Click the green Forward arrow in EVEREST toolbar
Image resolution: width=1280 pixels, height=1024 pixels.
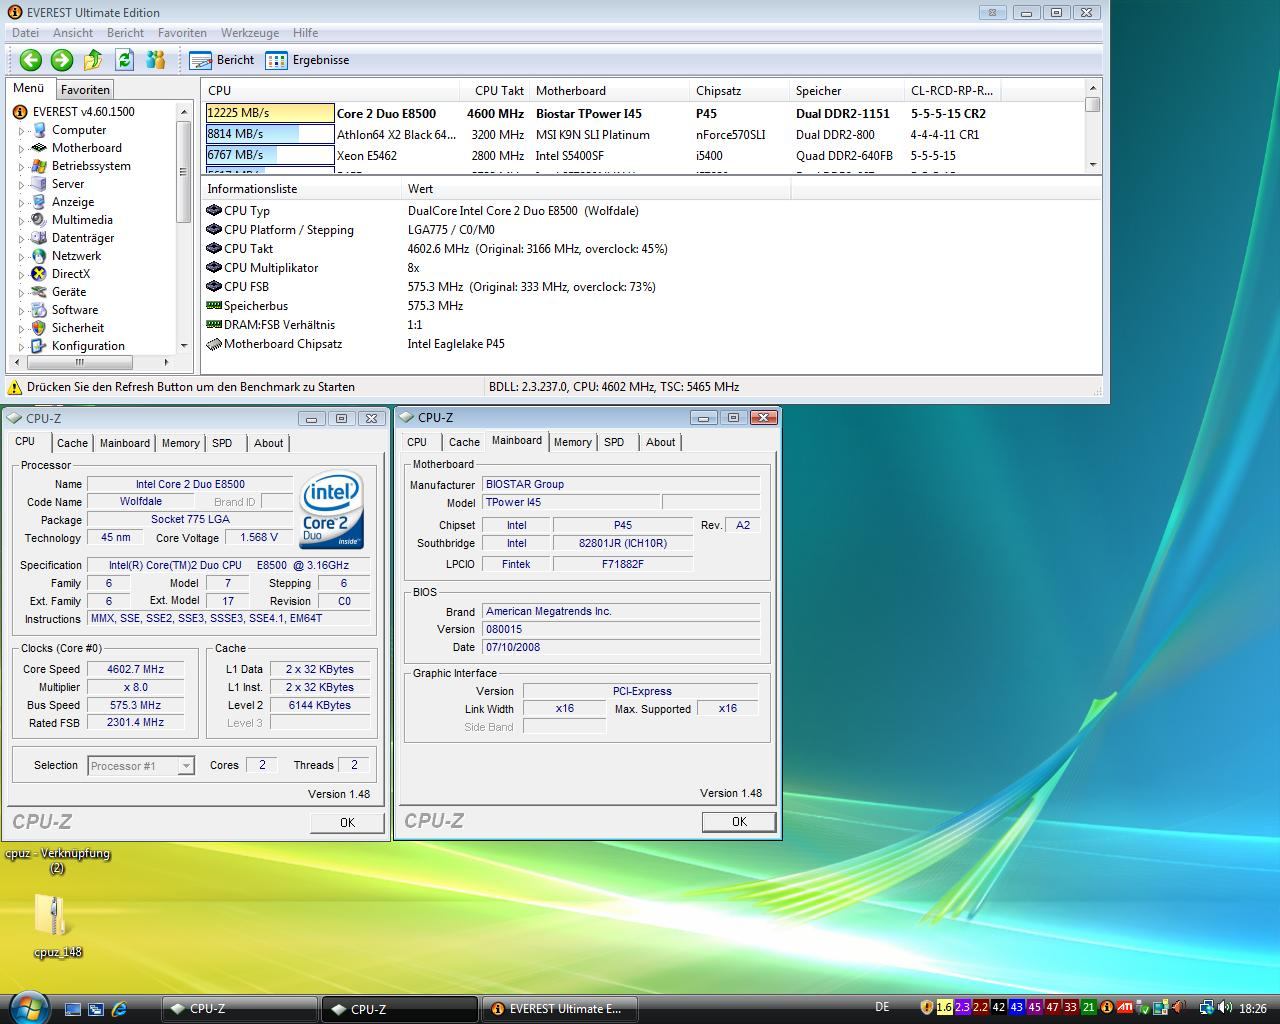coord(61,60)
